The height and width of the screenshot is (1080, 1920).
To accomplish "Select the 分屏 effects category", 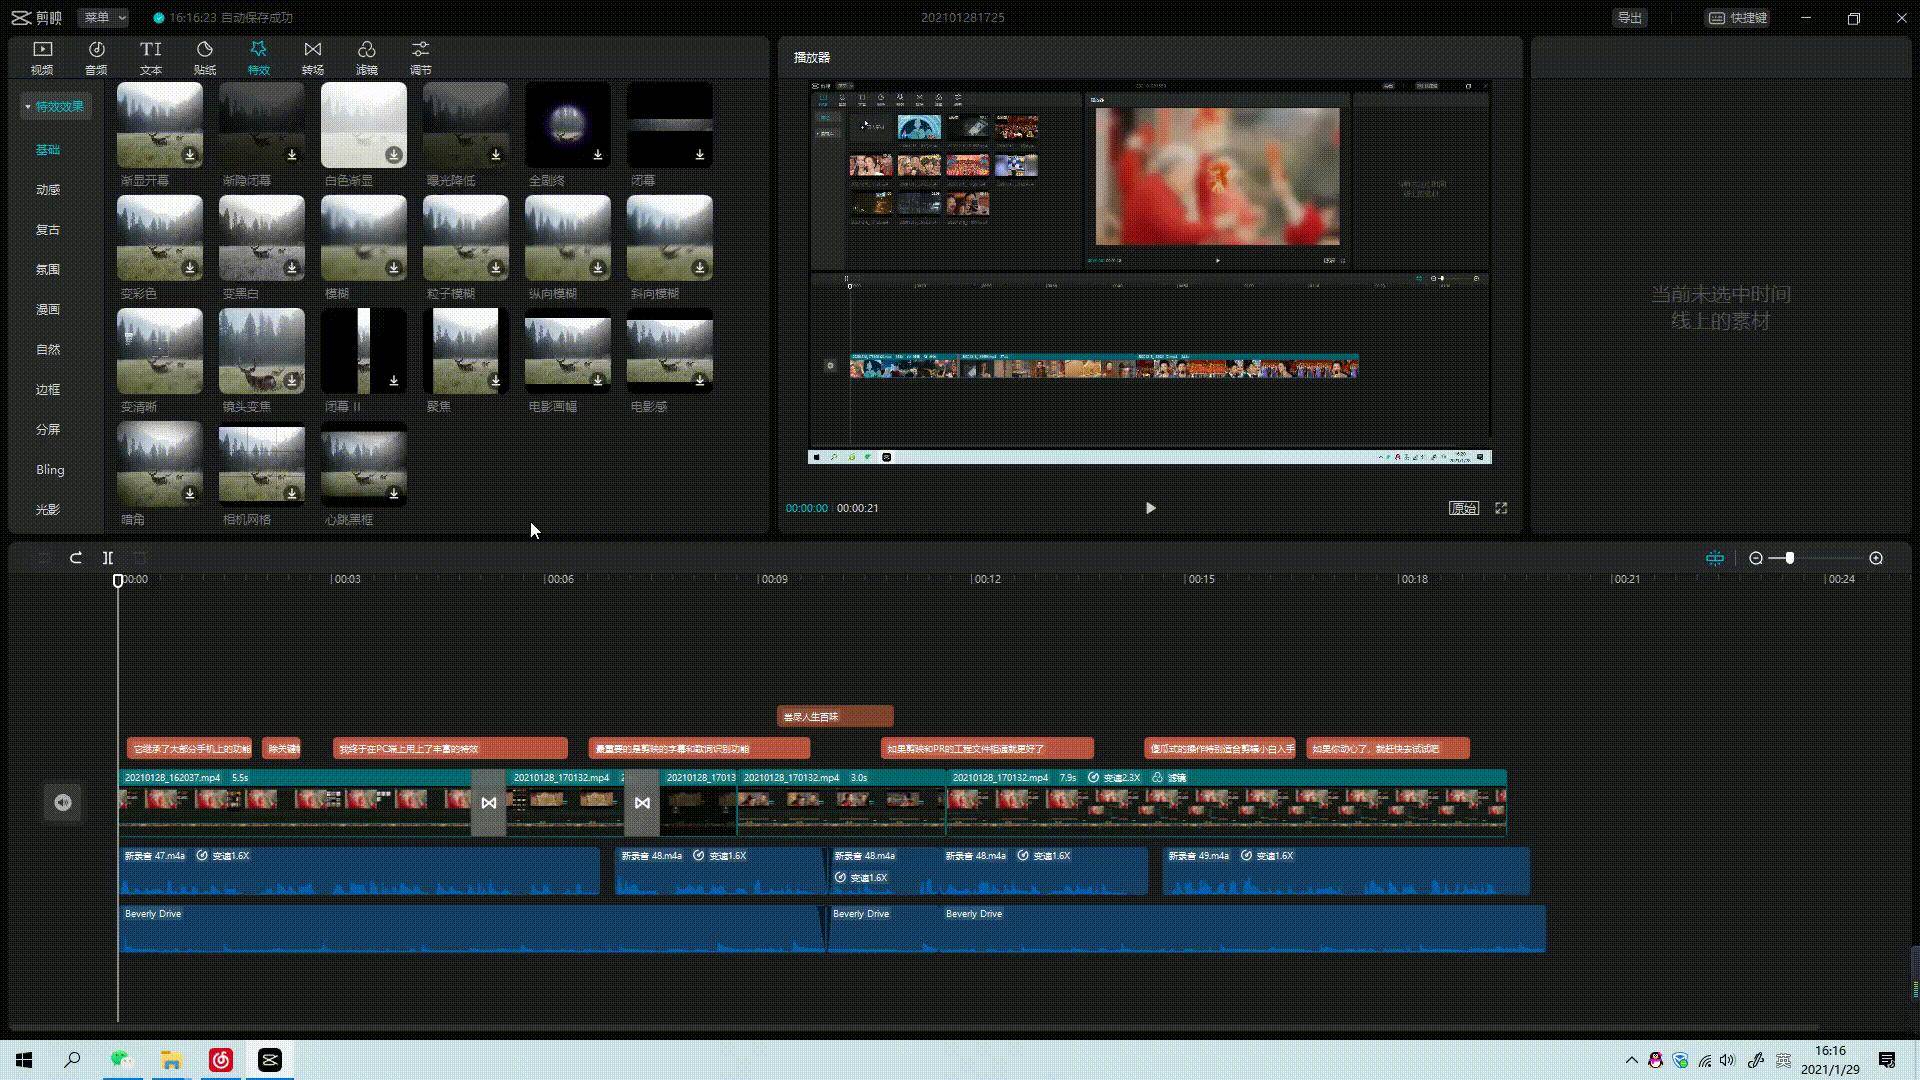I will coord(48,429).
